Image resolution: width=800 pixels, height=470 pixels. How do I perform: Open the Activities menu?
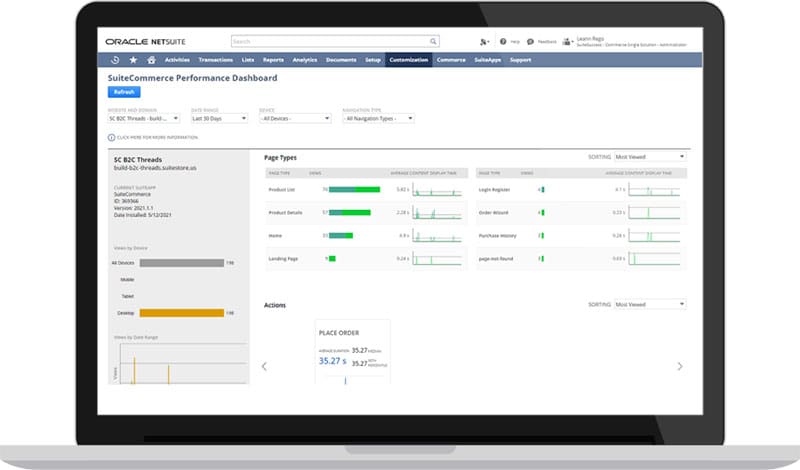click(177, 60)
